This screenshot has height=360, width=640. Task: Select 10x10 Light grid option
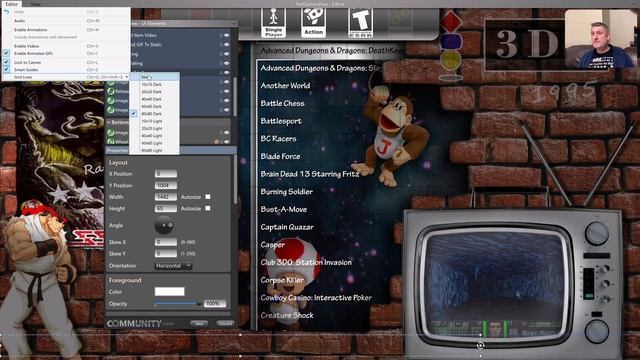pyautogui.click(x=154, y=121)
